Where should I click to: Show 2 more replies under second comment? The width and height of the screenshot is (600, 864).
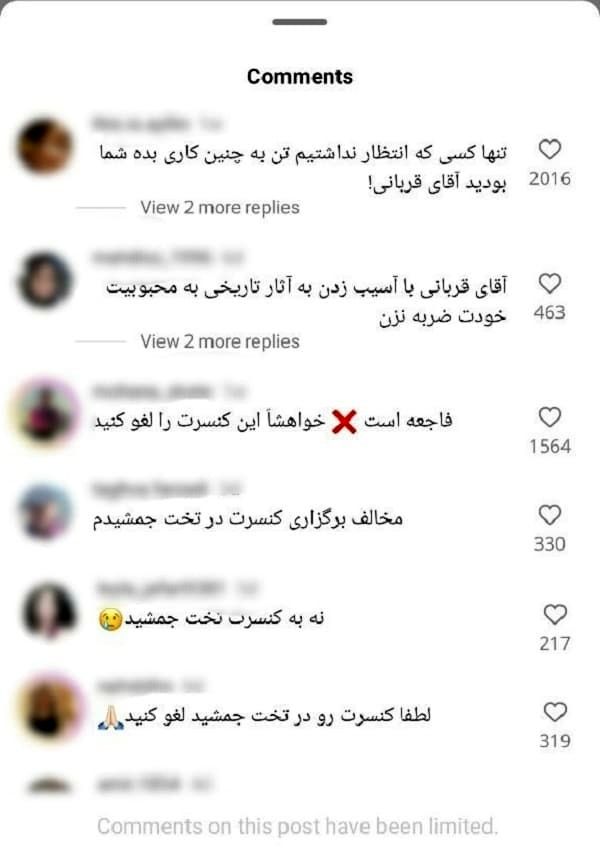(220, 342)
